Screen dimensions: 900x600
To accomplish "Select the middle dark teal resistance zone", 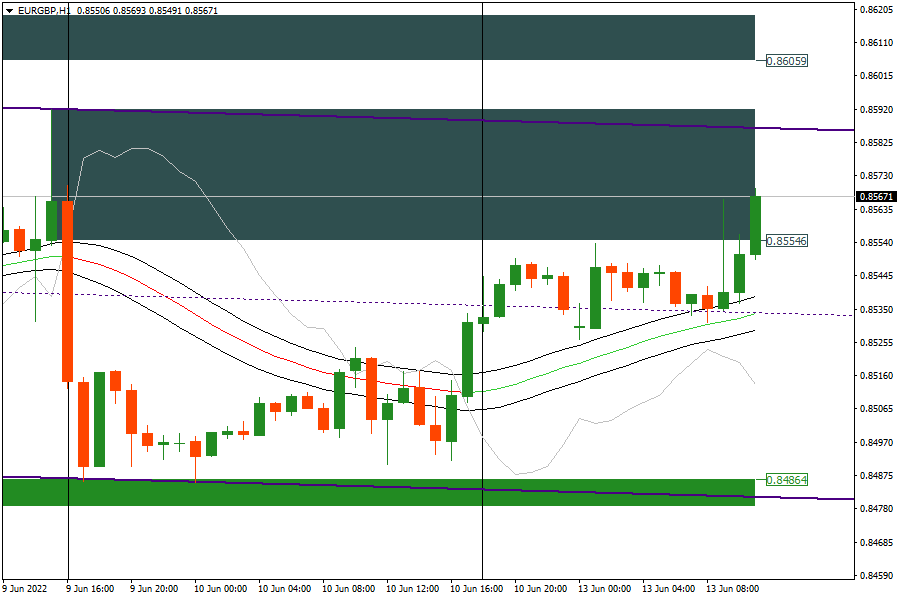I will [400, 175].
